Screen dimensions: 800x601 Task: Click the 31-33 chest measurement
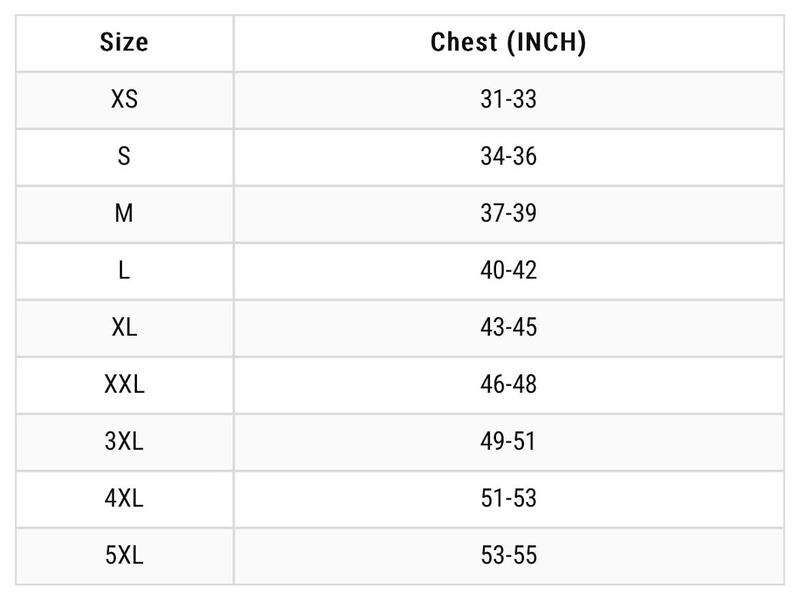pos(508,100)
